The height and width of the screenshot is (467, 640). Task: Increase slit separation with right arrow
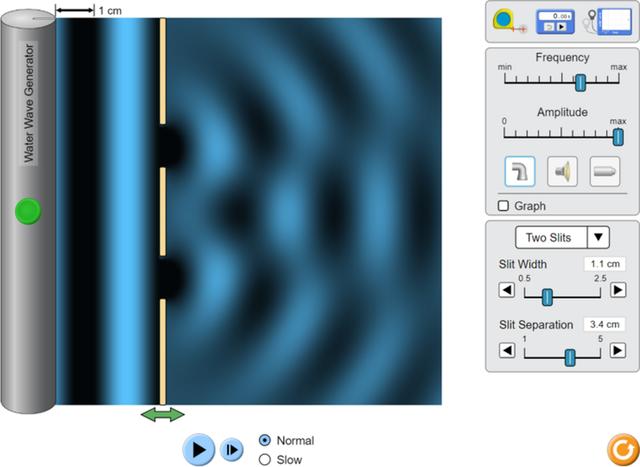pyautogui.click(x=618, y=351)
